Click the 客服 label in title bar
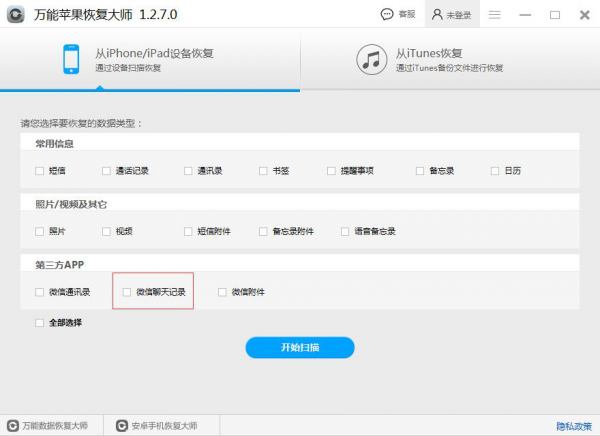Image resolution: width=600 pixels, height=436 pixels. (x=407, y=15)
